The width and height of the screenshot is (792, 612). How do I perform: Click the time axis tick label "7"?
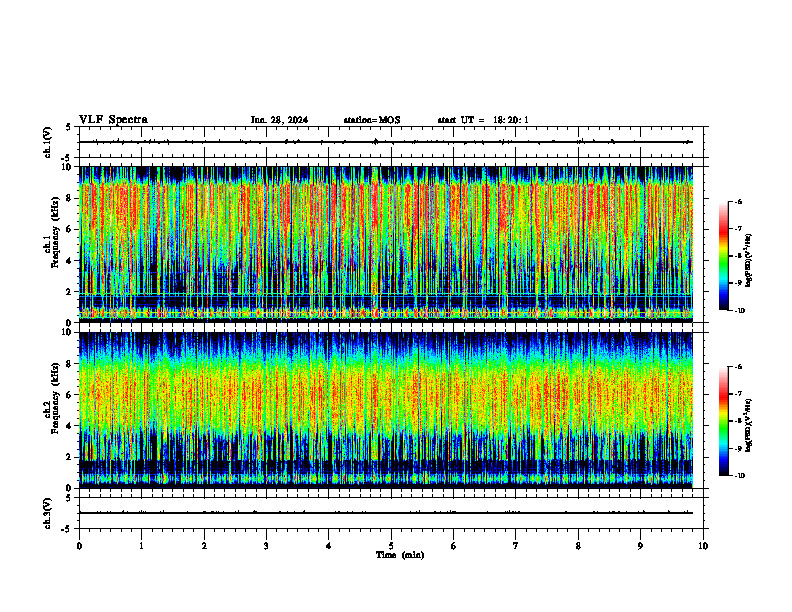click(516, 546)
